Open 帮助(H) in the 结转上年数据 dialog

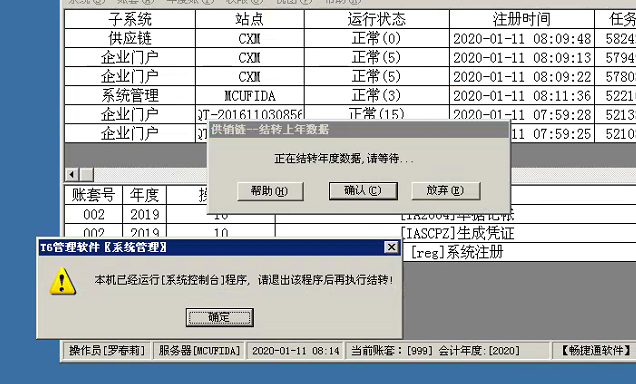(x=270, y=191)
